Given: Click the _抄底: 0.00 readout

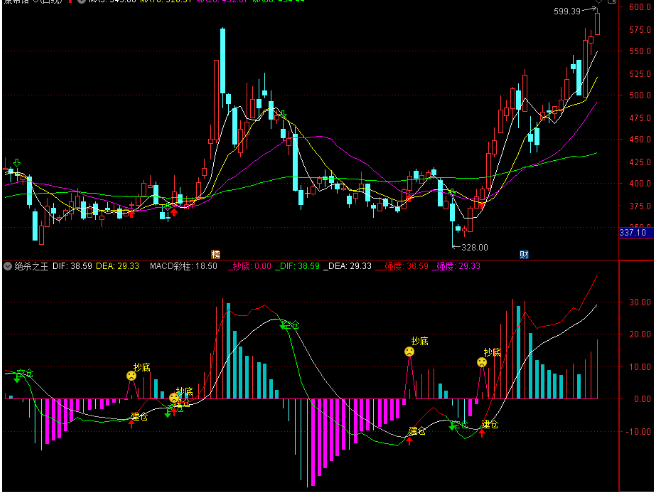Looking at the screenshot, I should (x=249, y=266).
